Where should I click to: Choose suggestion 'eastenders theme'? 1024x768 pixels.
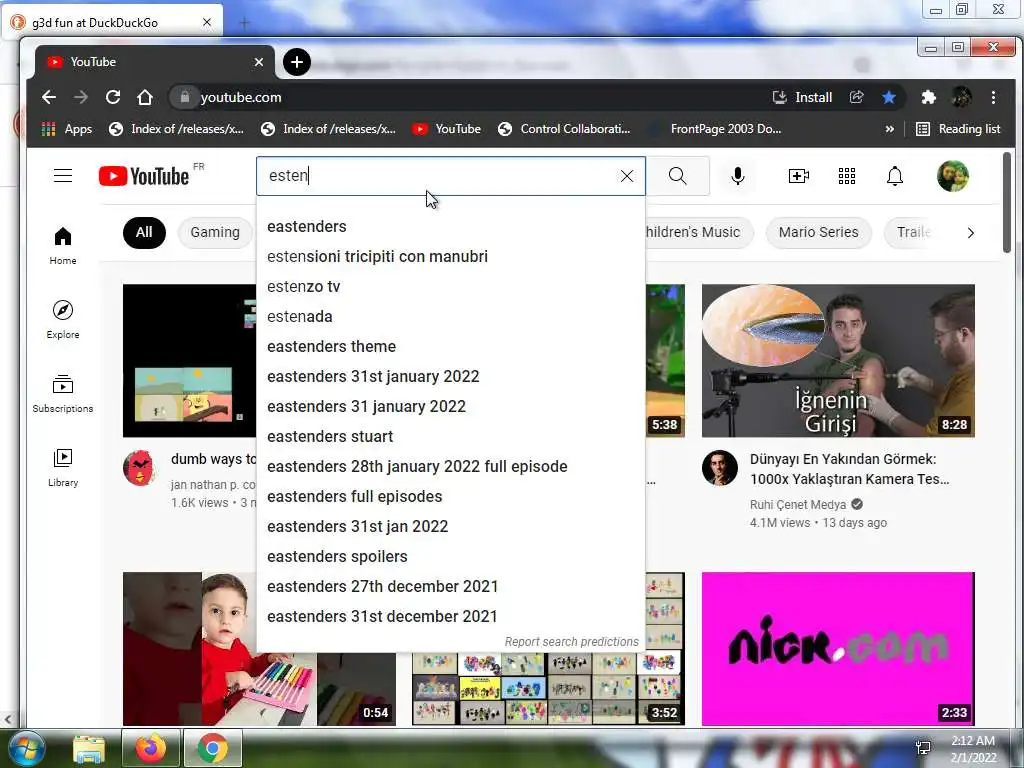[451, 347]
